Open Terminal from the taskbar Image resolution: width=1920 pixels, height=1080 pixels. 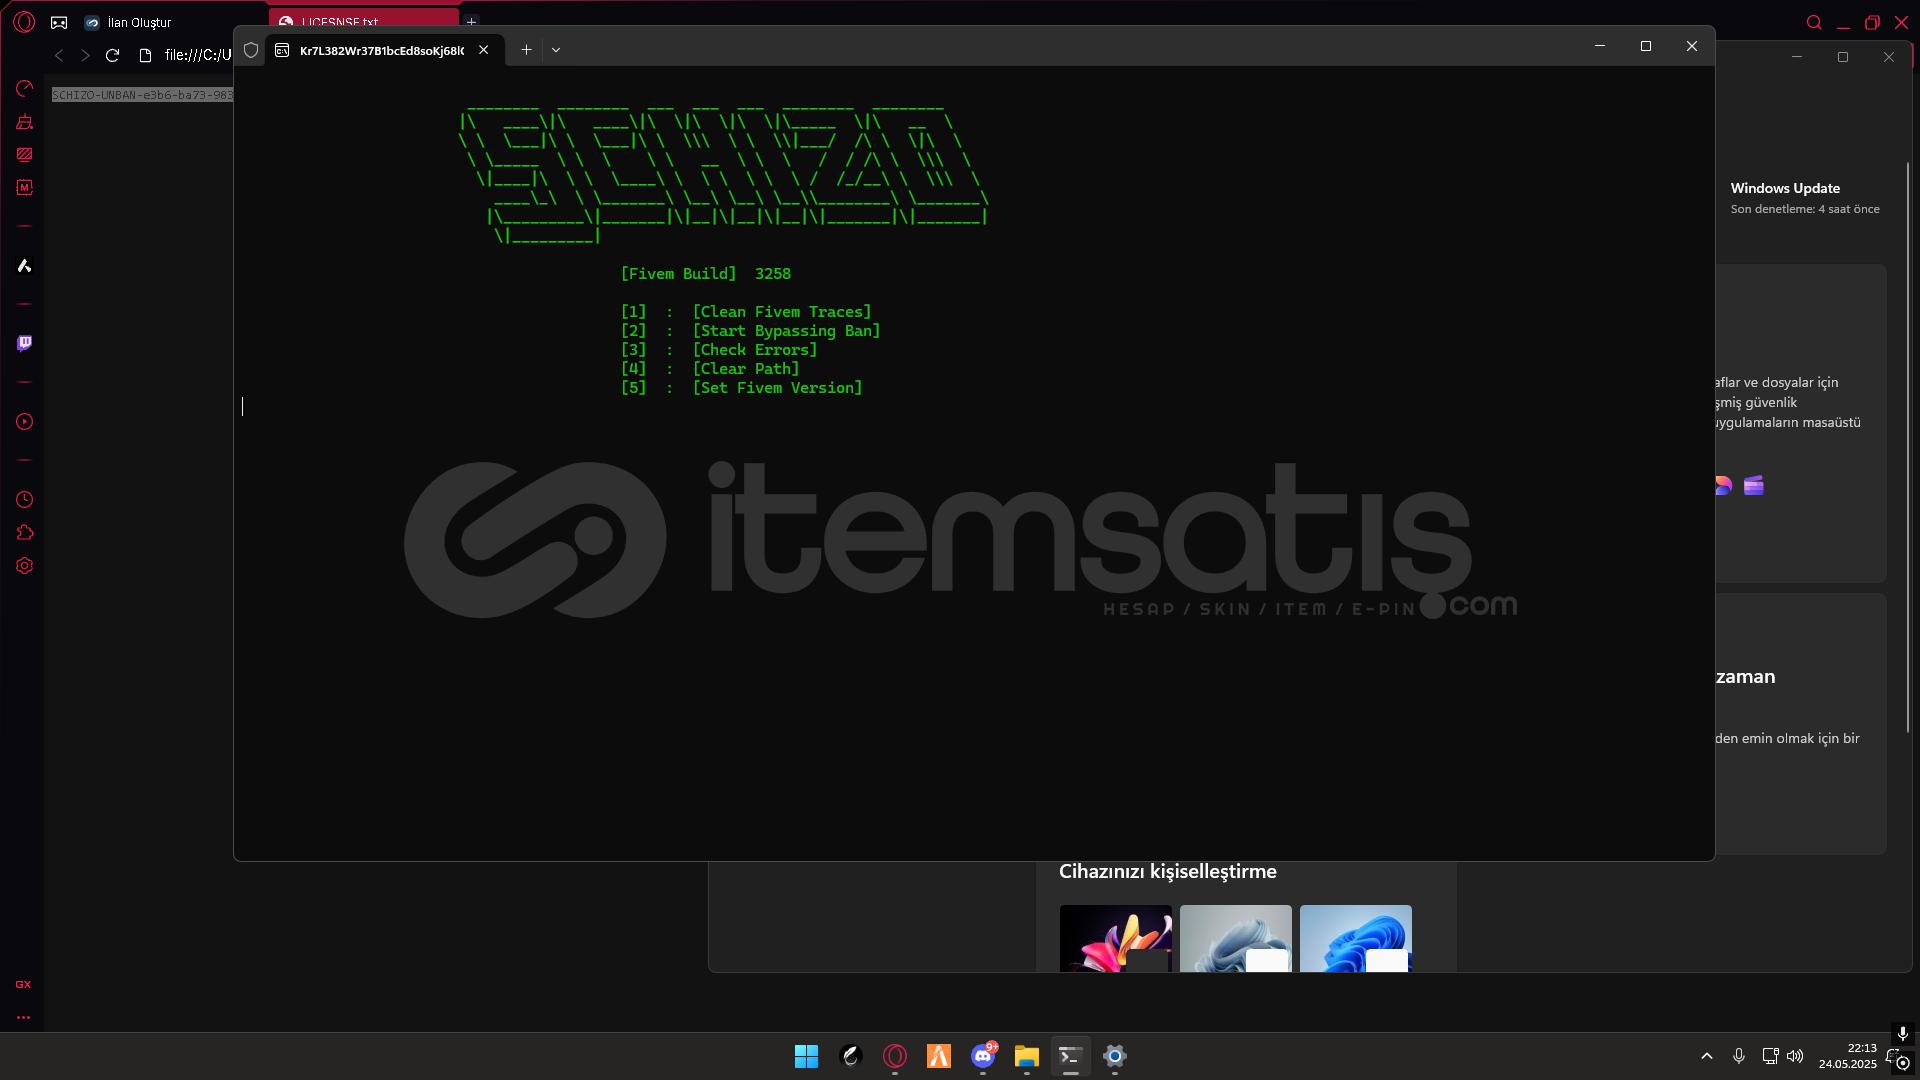click(x=1071, y=1056)
